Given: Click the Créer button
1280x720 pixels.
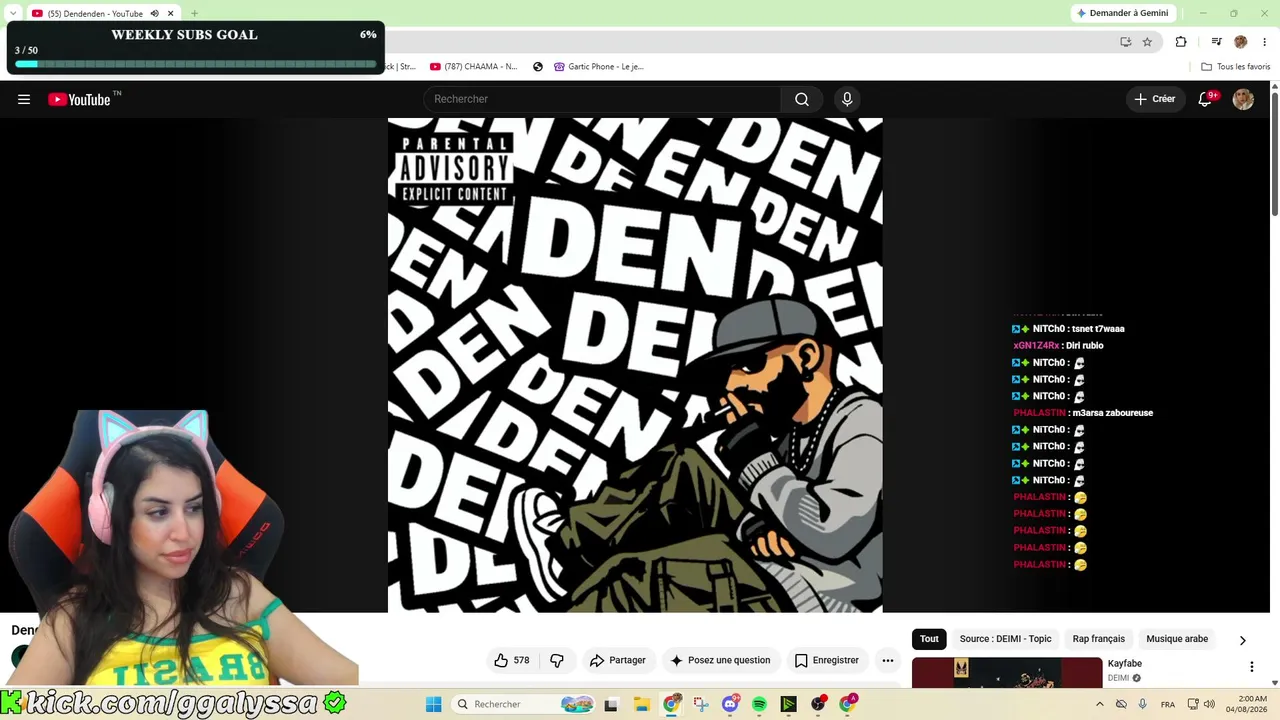Looking at the screenshot, I should [1155, 99].
